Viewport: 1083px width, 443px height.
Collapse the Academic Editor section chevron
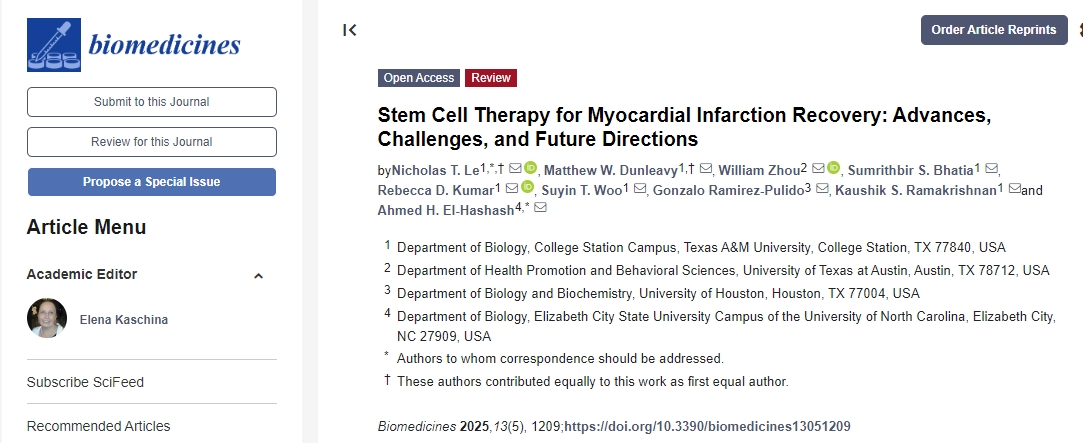pyautogui.click(x=258, y=276)
